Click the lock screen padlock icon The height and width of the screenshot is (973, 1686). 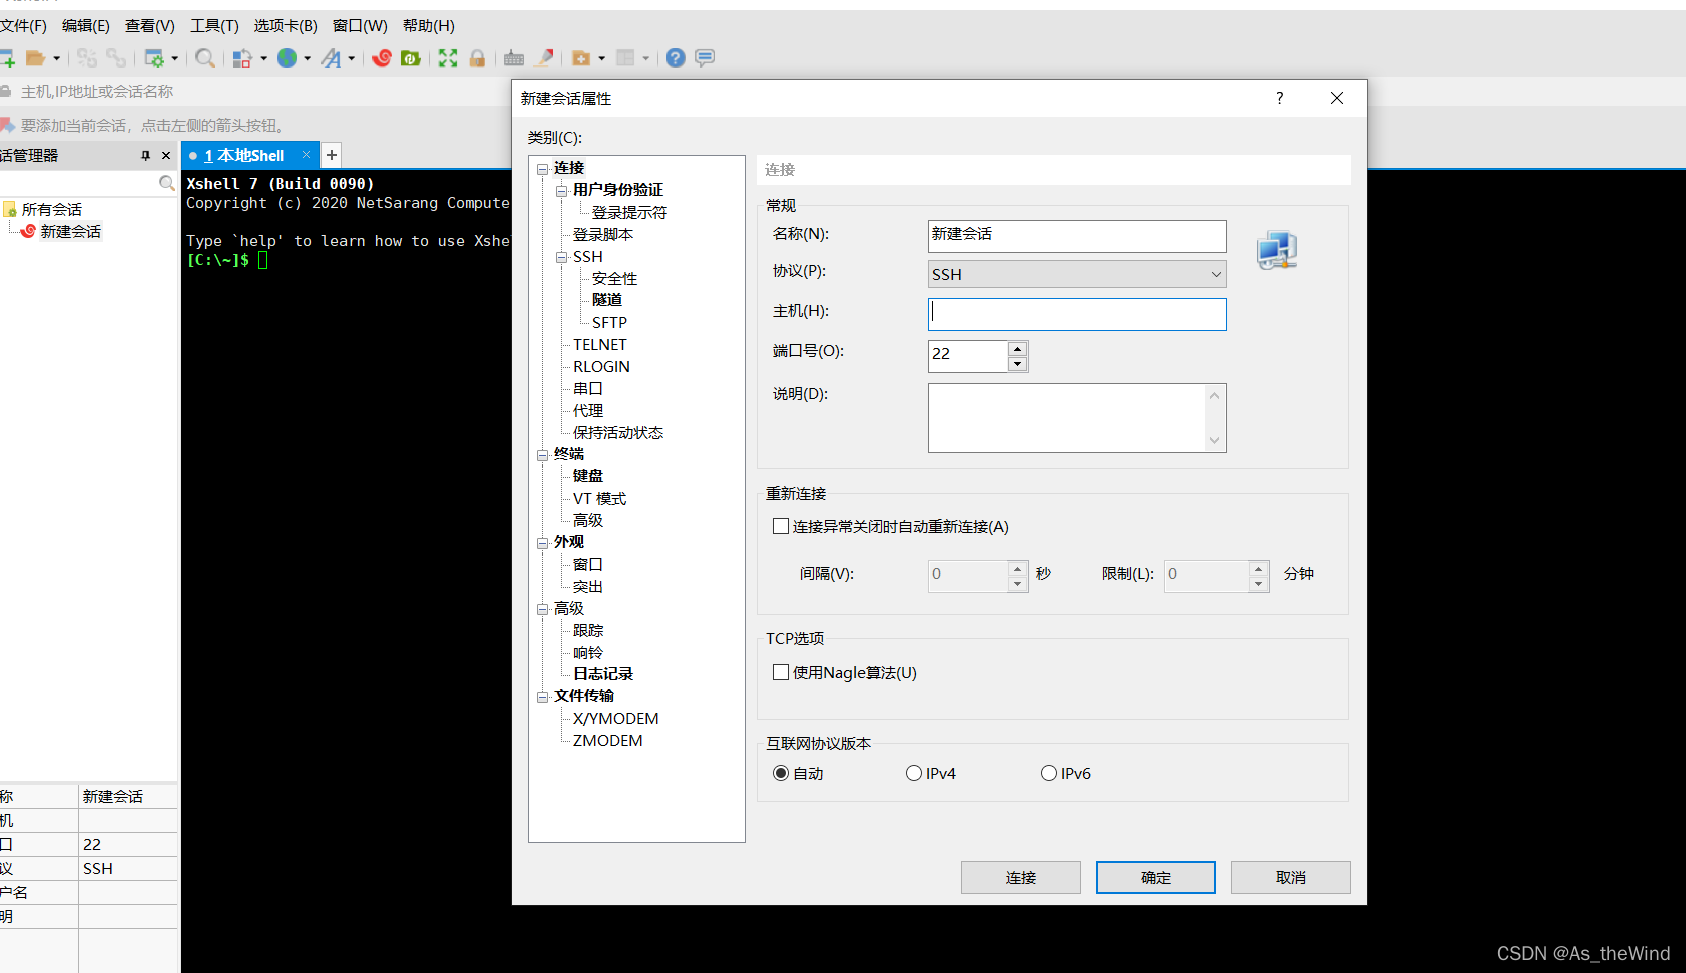click(x=477, y=58)
